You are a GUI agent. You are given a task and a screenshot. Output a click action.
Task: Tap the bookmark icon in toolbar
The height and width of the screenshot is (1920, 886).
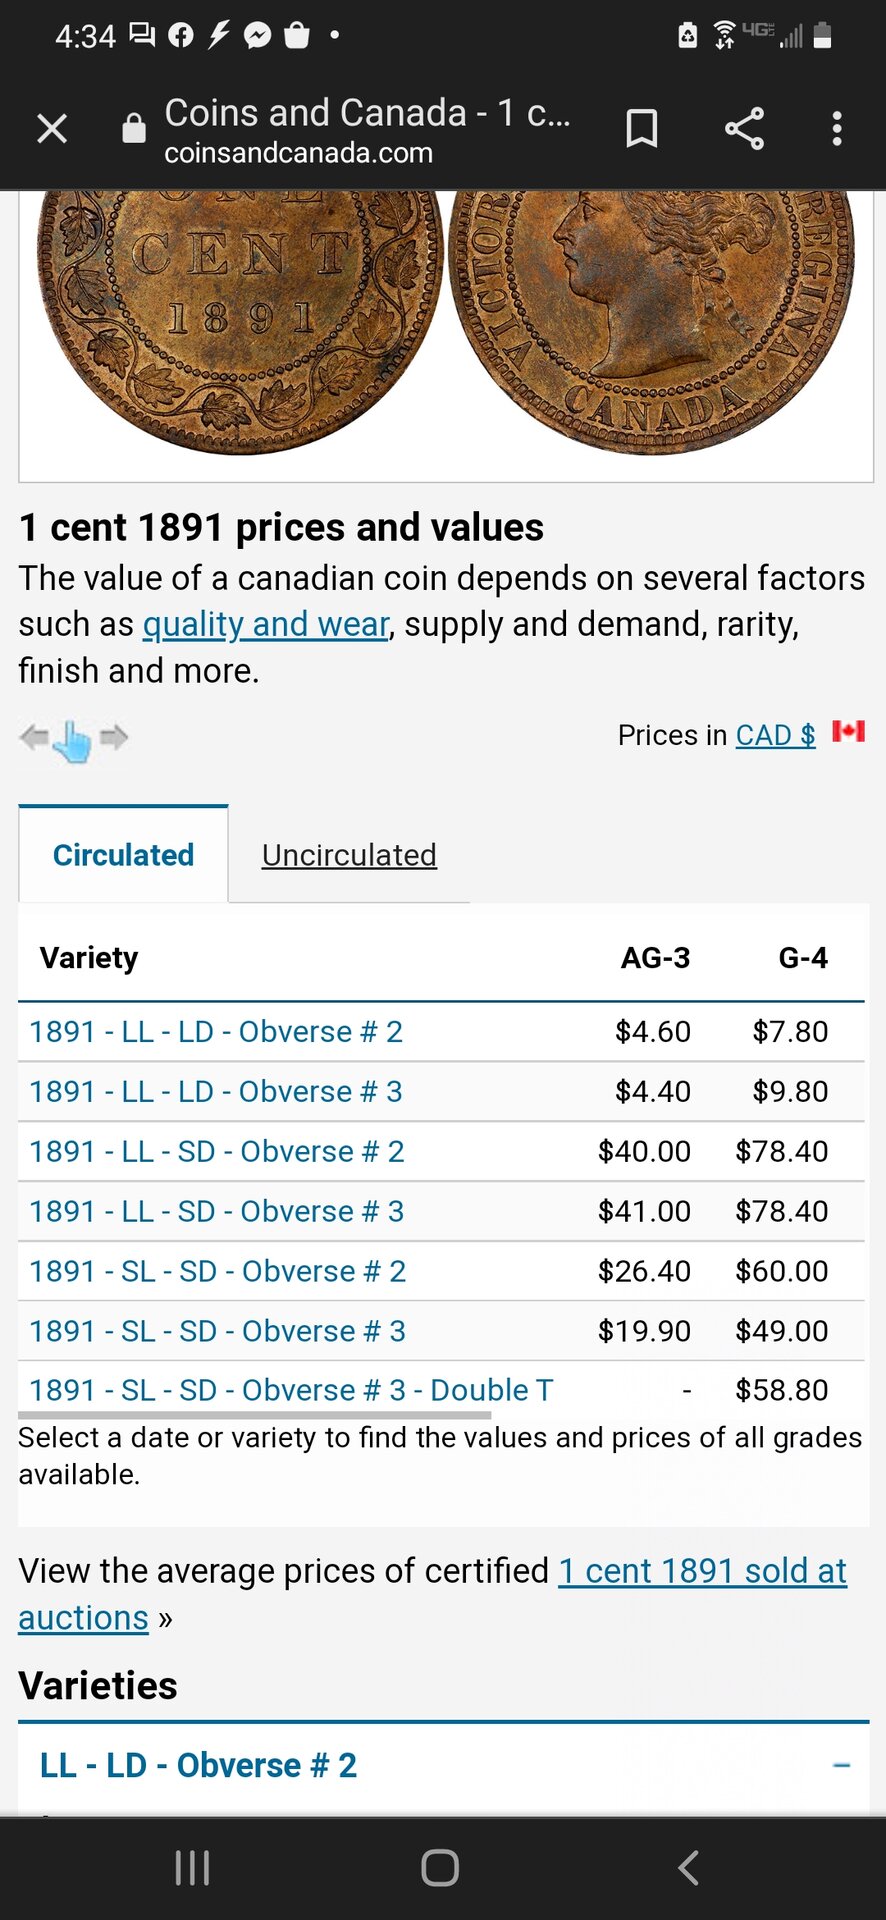click(642, 129)
